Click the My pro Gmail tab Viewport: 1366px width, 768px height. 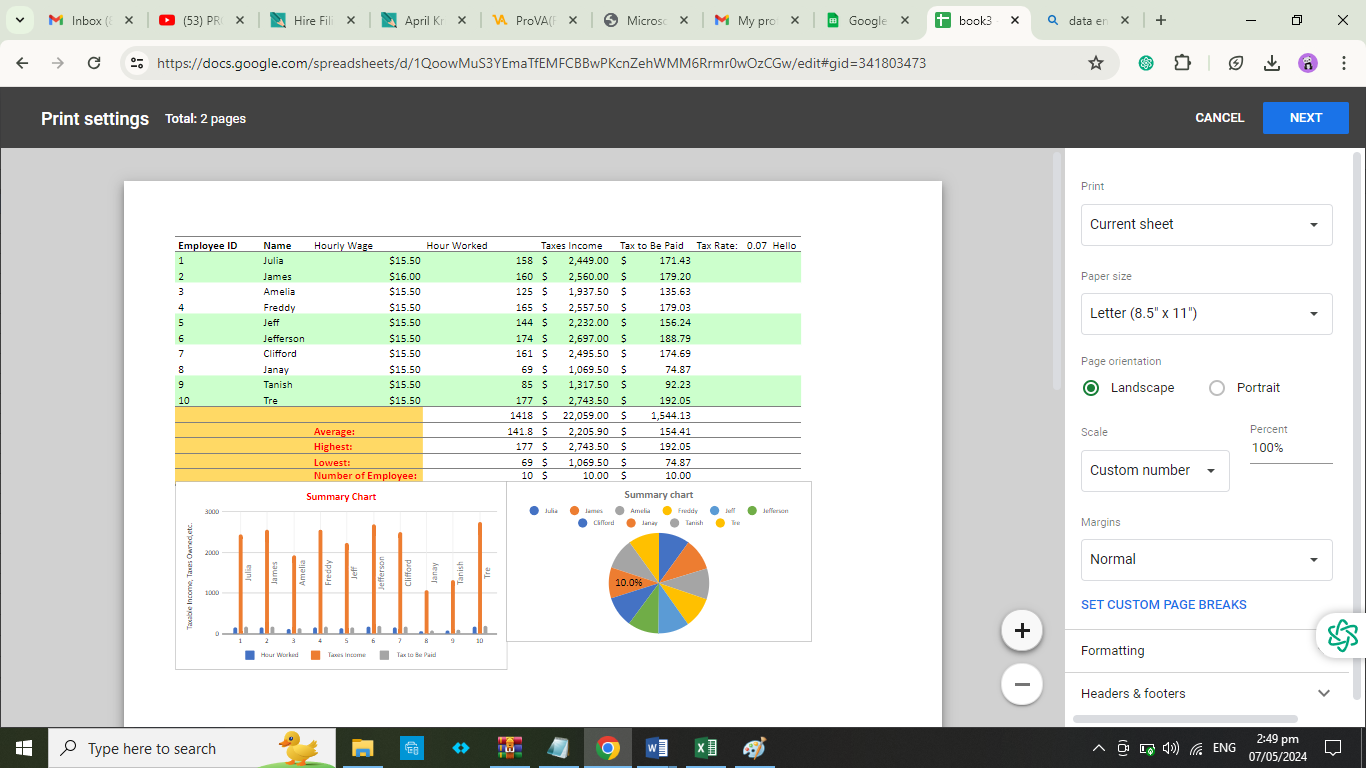coord(756,20)
